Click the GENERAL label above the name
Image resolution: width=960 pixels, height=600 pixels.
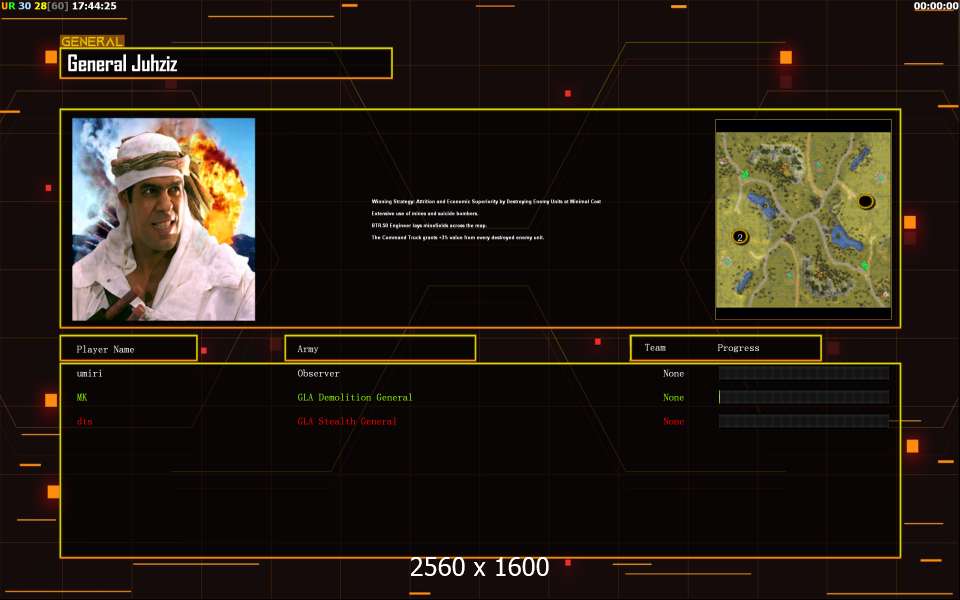92,42
